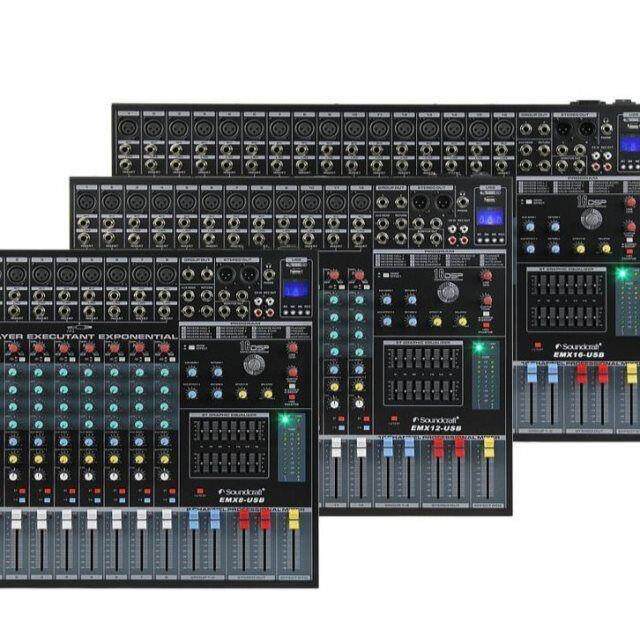The width and height of the screenshot is (640, 640).
Task: Select the yellow fader on the EMX12-USB mixer
Action: click(x=489, y=447)
